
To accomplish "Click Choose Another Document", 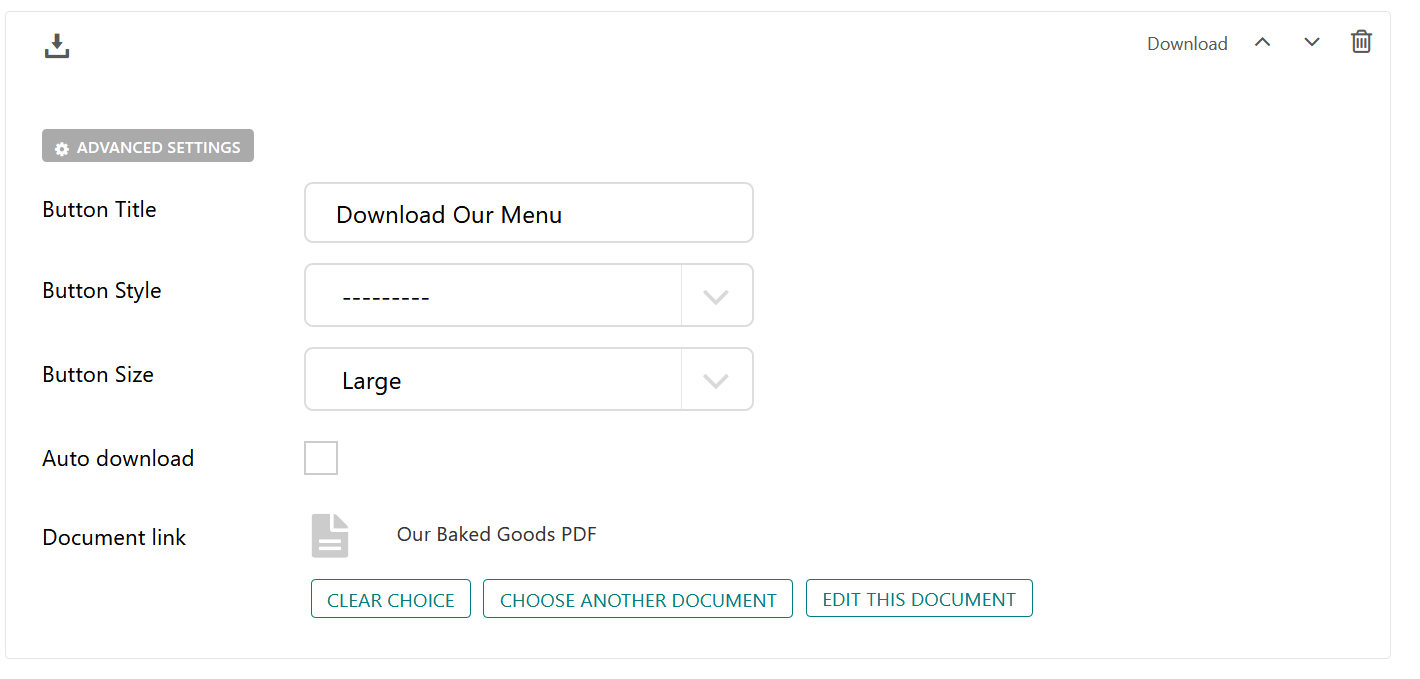I will (x=638, y=600).
